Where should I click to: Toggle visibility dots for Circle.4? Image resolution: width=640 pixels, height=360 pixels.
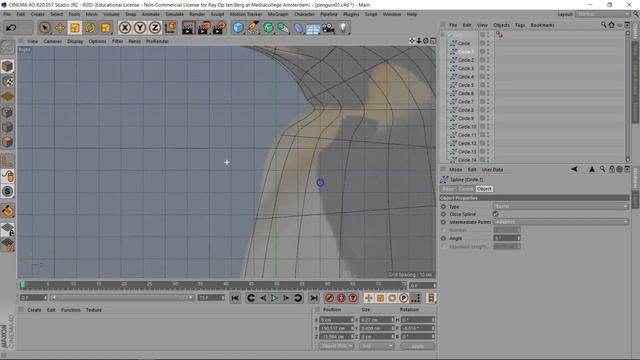coord(488,77)
